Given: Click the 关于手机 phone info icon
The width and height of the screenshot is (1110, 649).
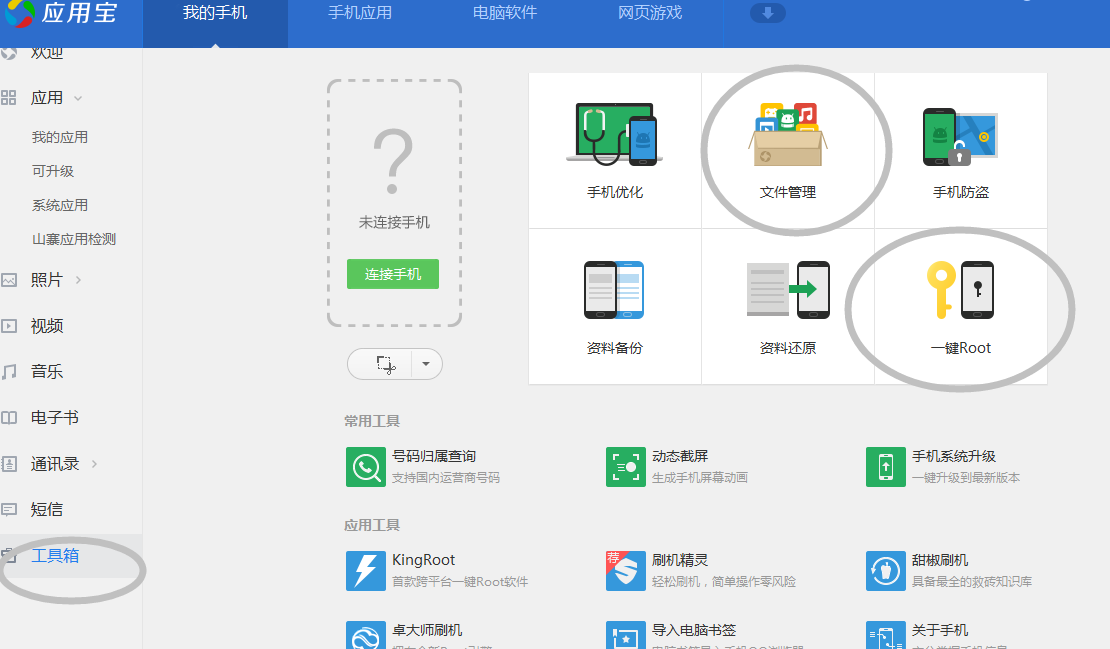Looking at the screenshot, I should tap(886, 635).
